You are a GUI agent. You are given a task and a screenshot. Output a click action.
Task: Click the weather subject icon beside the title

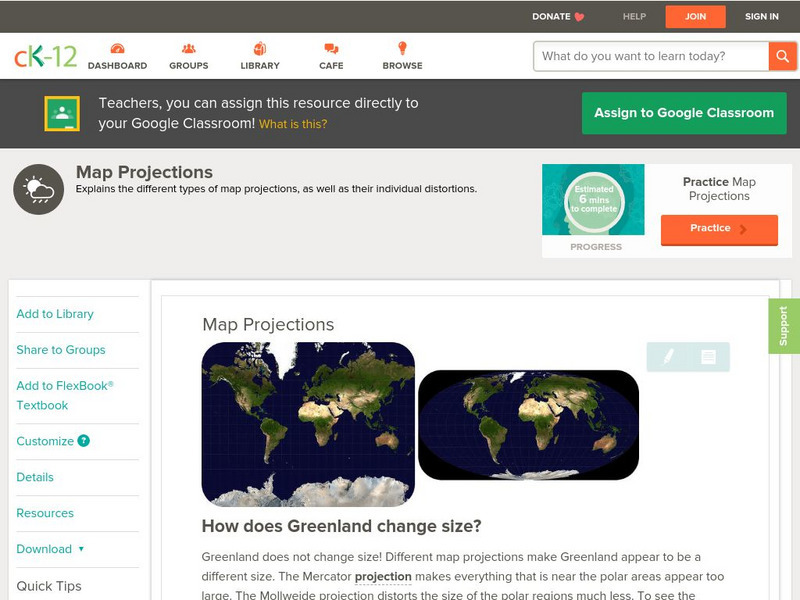pos(39,189)
